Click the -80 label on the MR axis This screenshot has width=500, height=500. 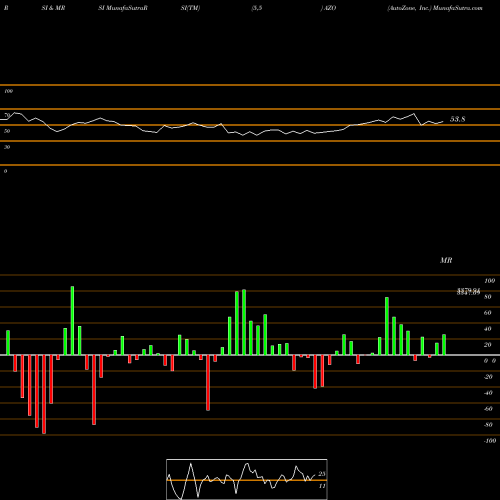488,425
